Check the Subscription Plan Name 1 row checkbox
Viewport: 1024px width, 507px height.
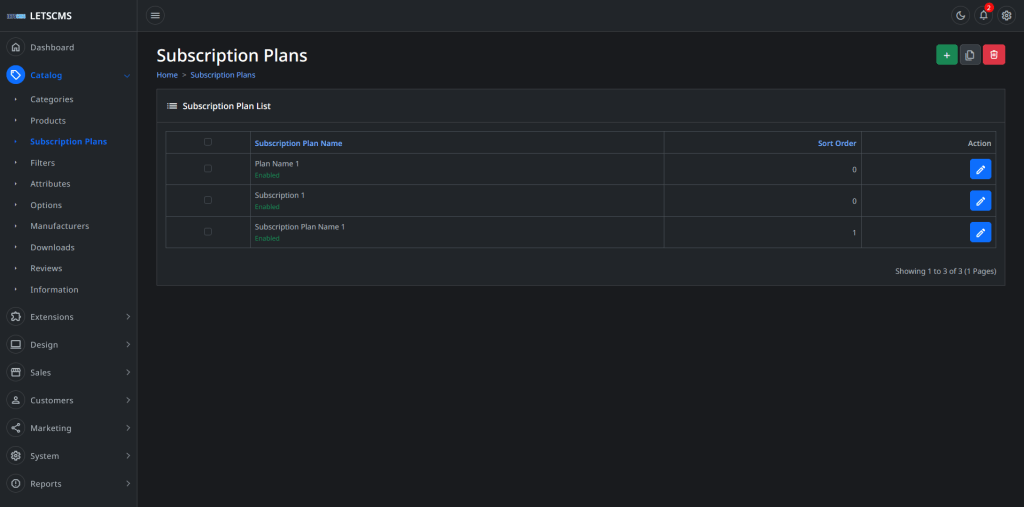[x=208, y=231]
